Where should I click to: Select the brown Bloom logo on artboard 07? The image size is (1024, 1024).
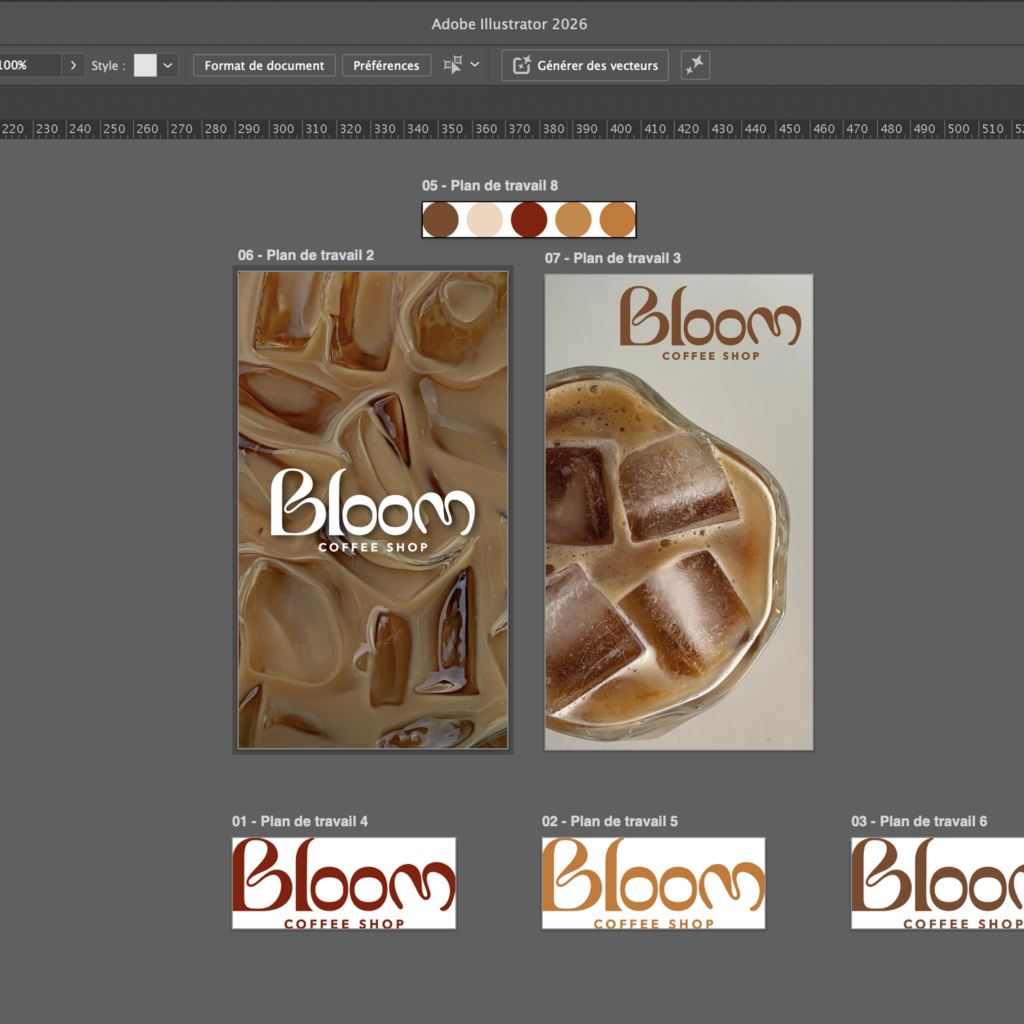[711, 316]
